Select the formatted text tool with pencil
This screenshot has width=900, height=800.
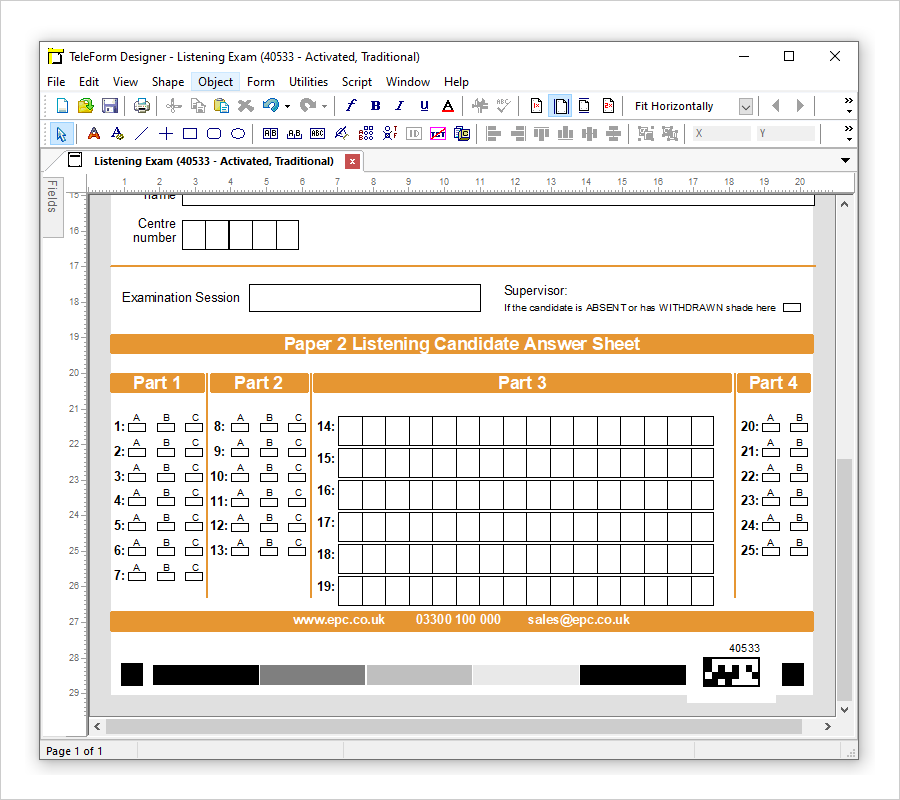117,134
